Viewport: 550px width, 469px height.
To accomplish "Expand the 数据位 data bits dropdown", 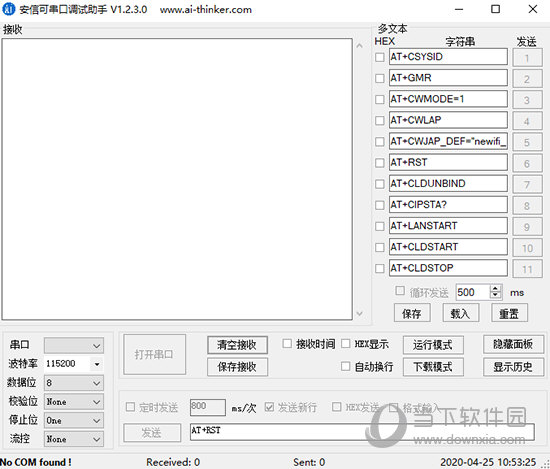I will pyautogui.click(x=74, y=383).
